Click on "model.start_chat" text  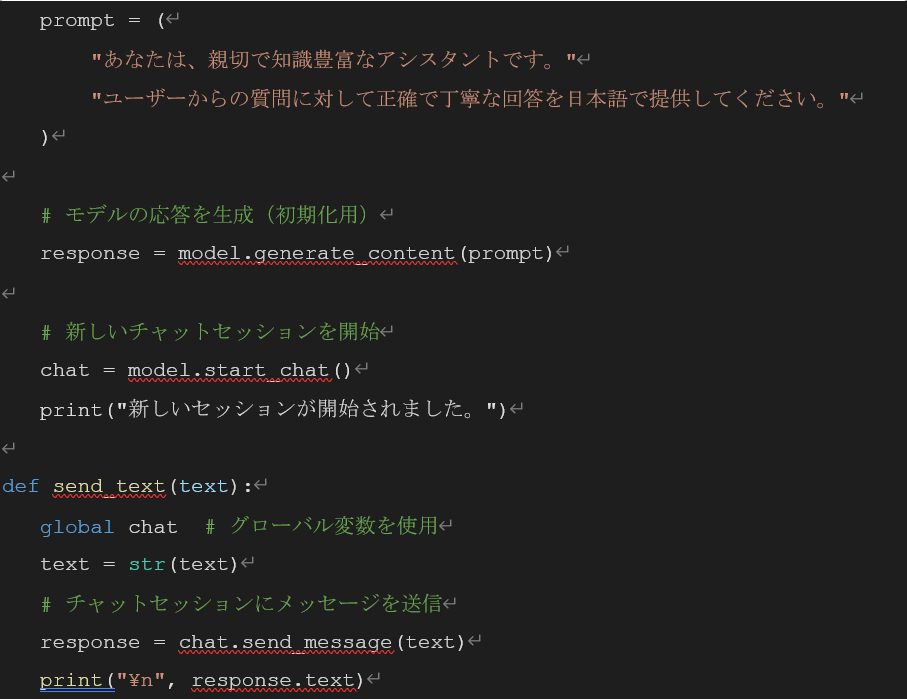click(x=229, y=370)
